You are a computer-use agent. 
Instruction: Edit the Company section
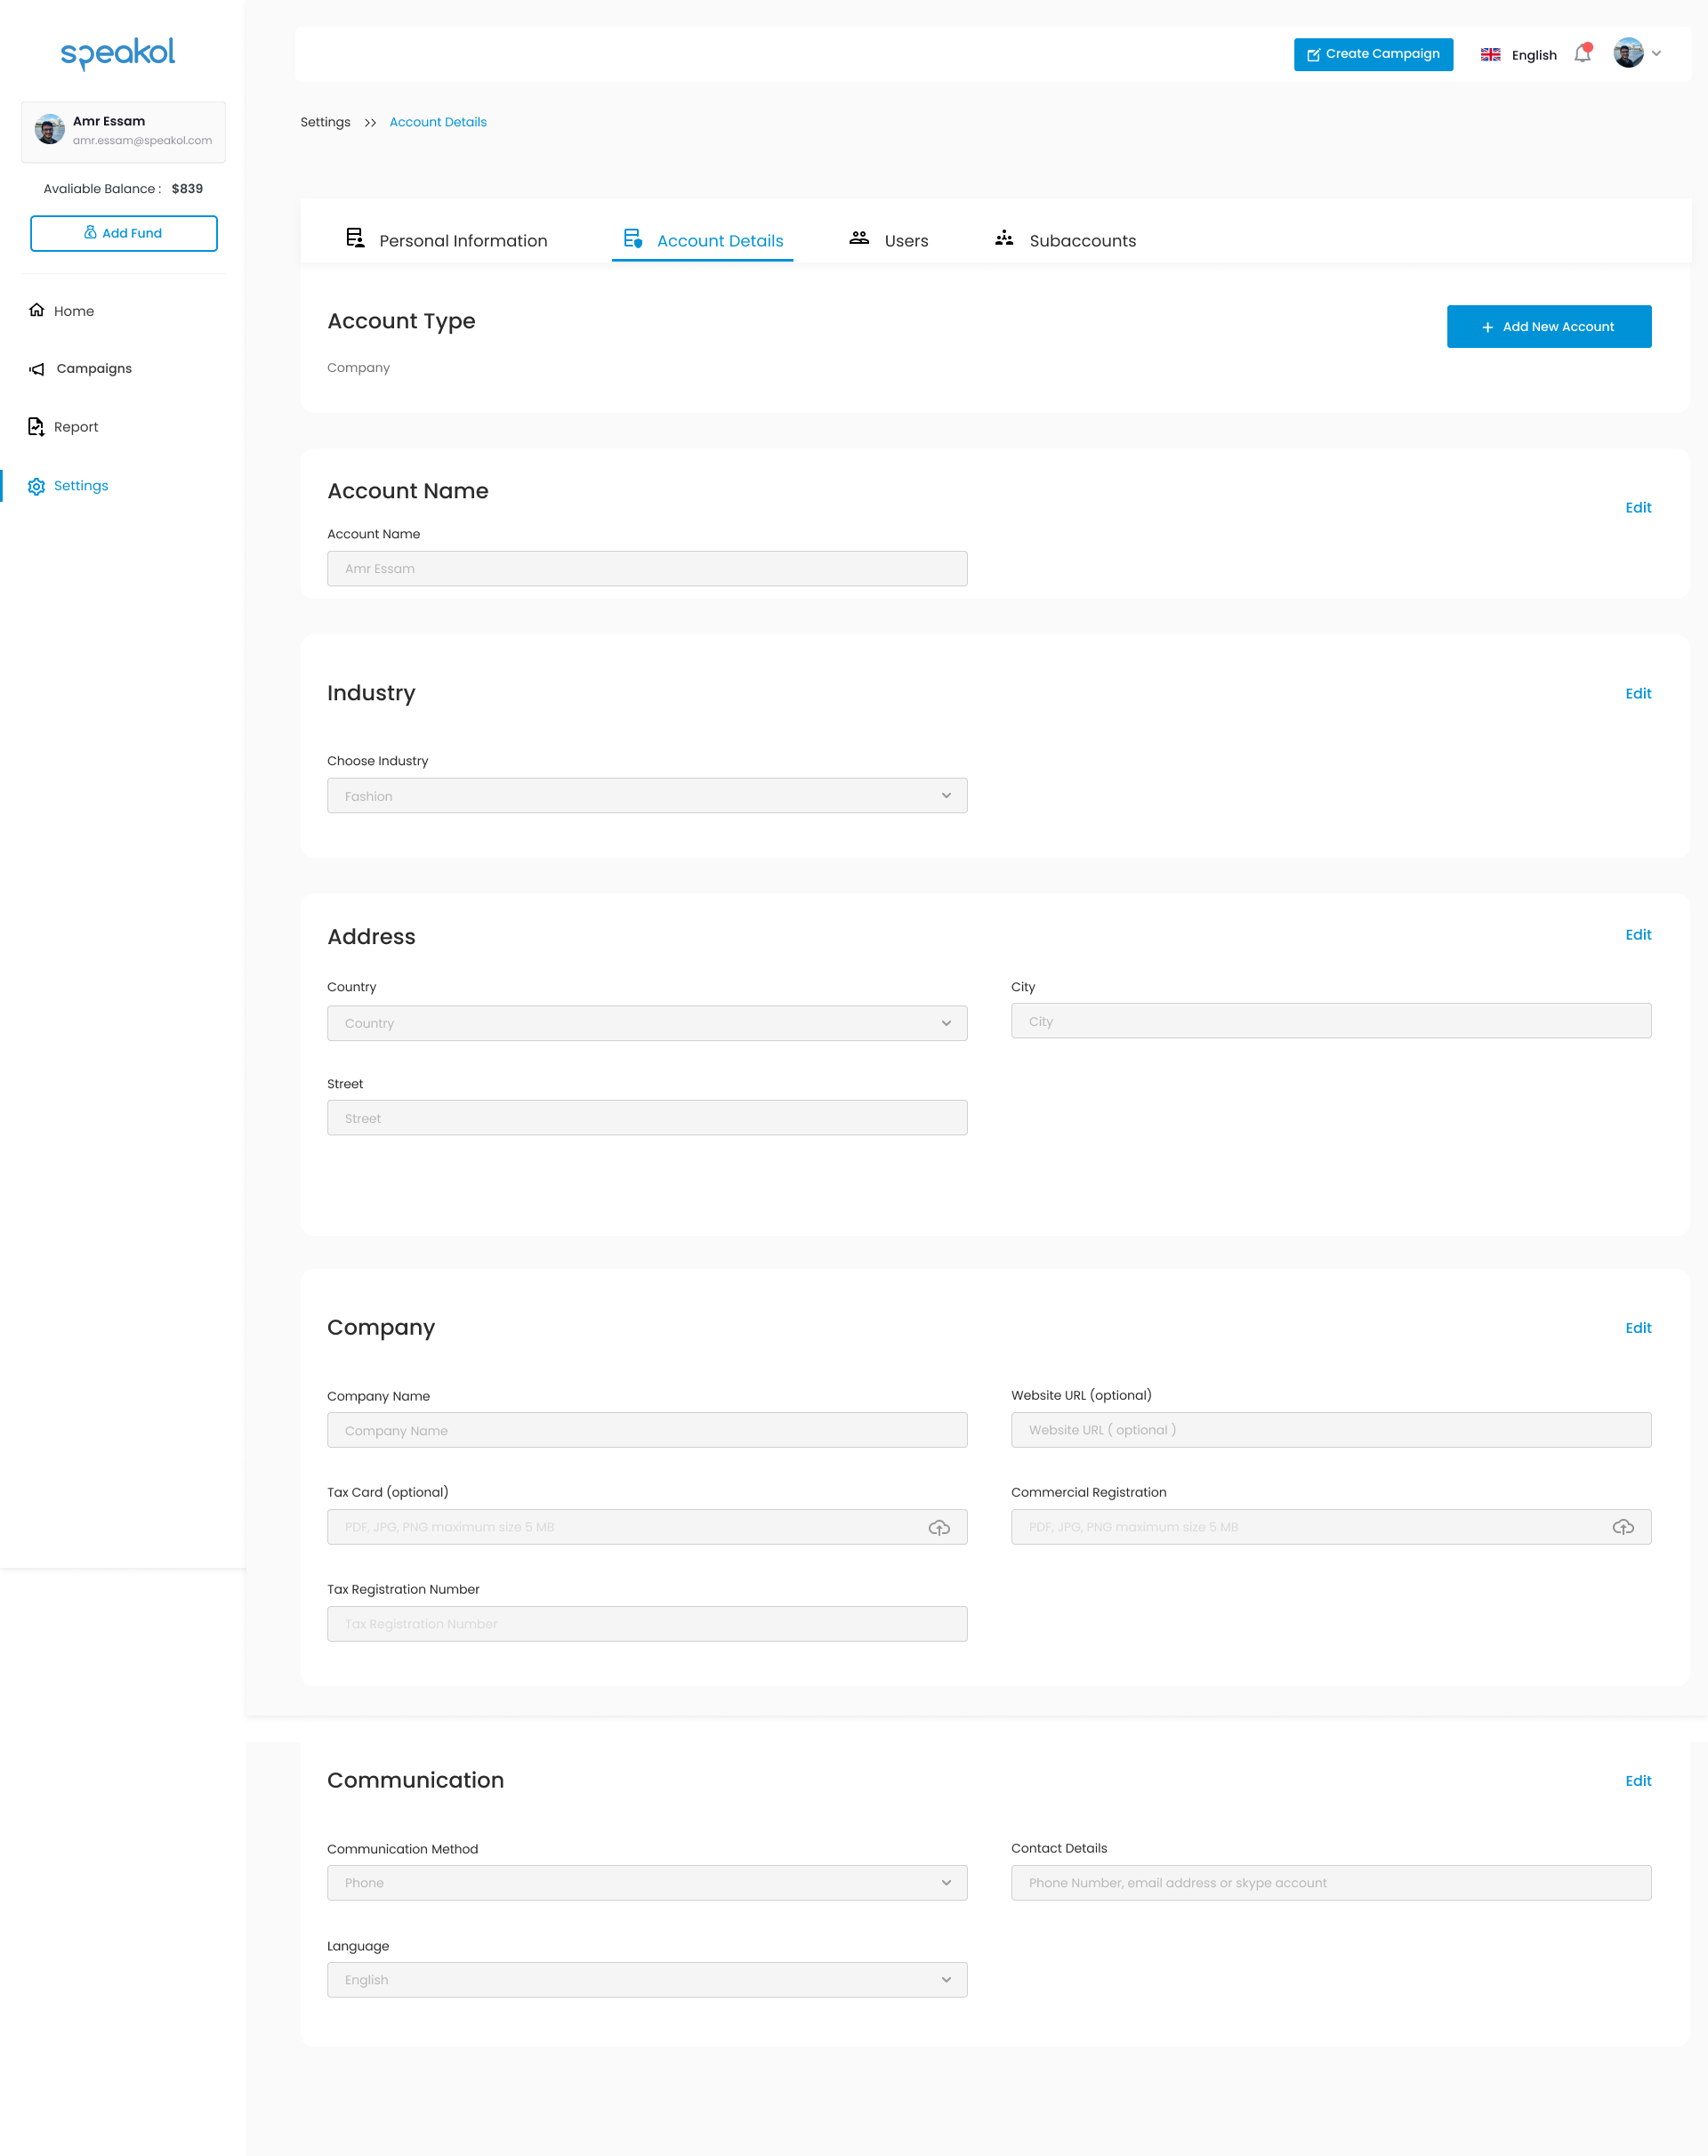(x=1638, y=1328)
